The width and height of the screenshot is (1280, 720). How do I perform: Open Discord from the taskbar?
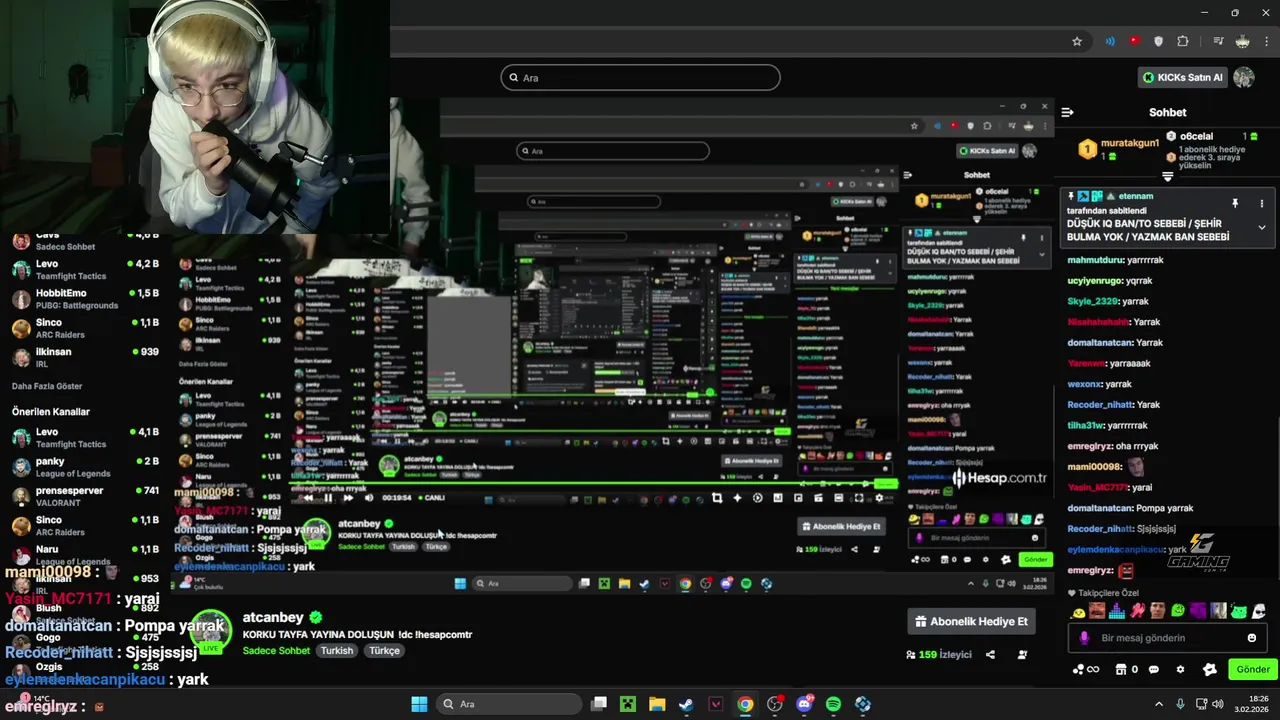pos(805,704)
